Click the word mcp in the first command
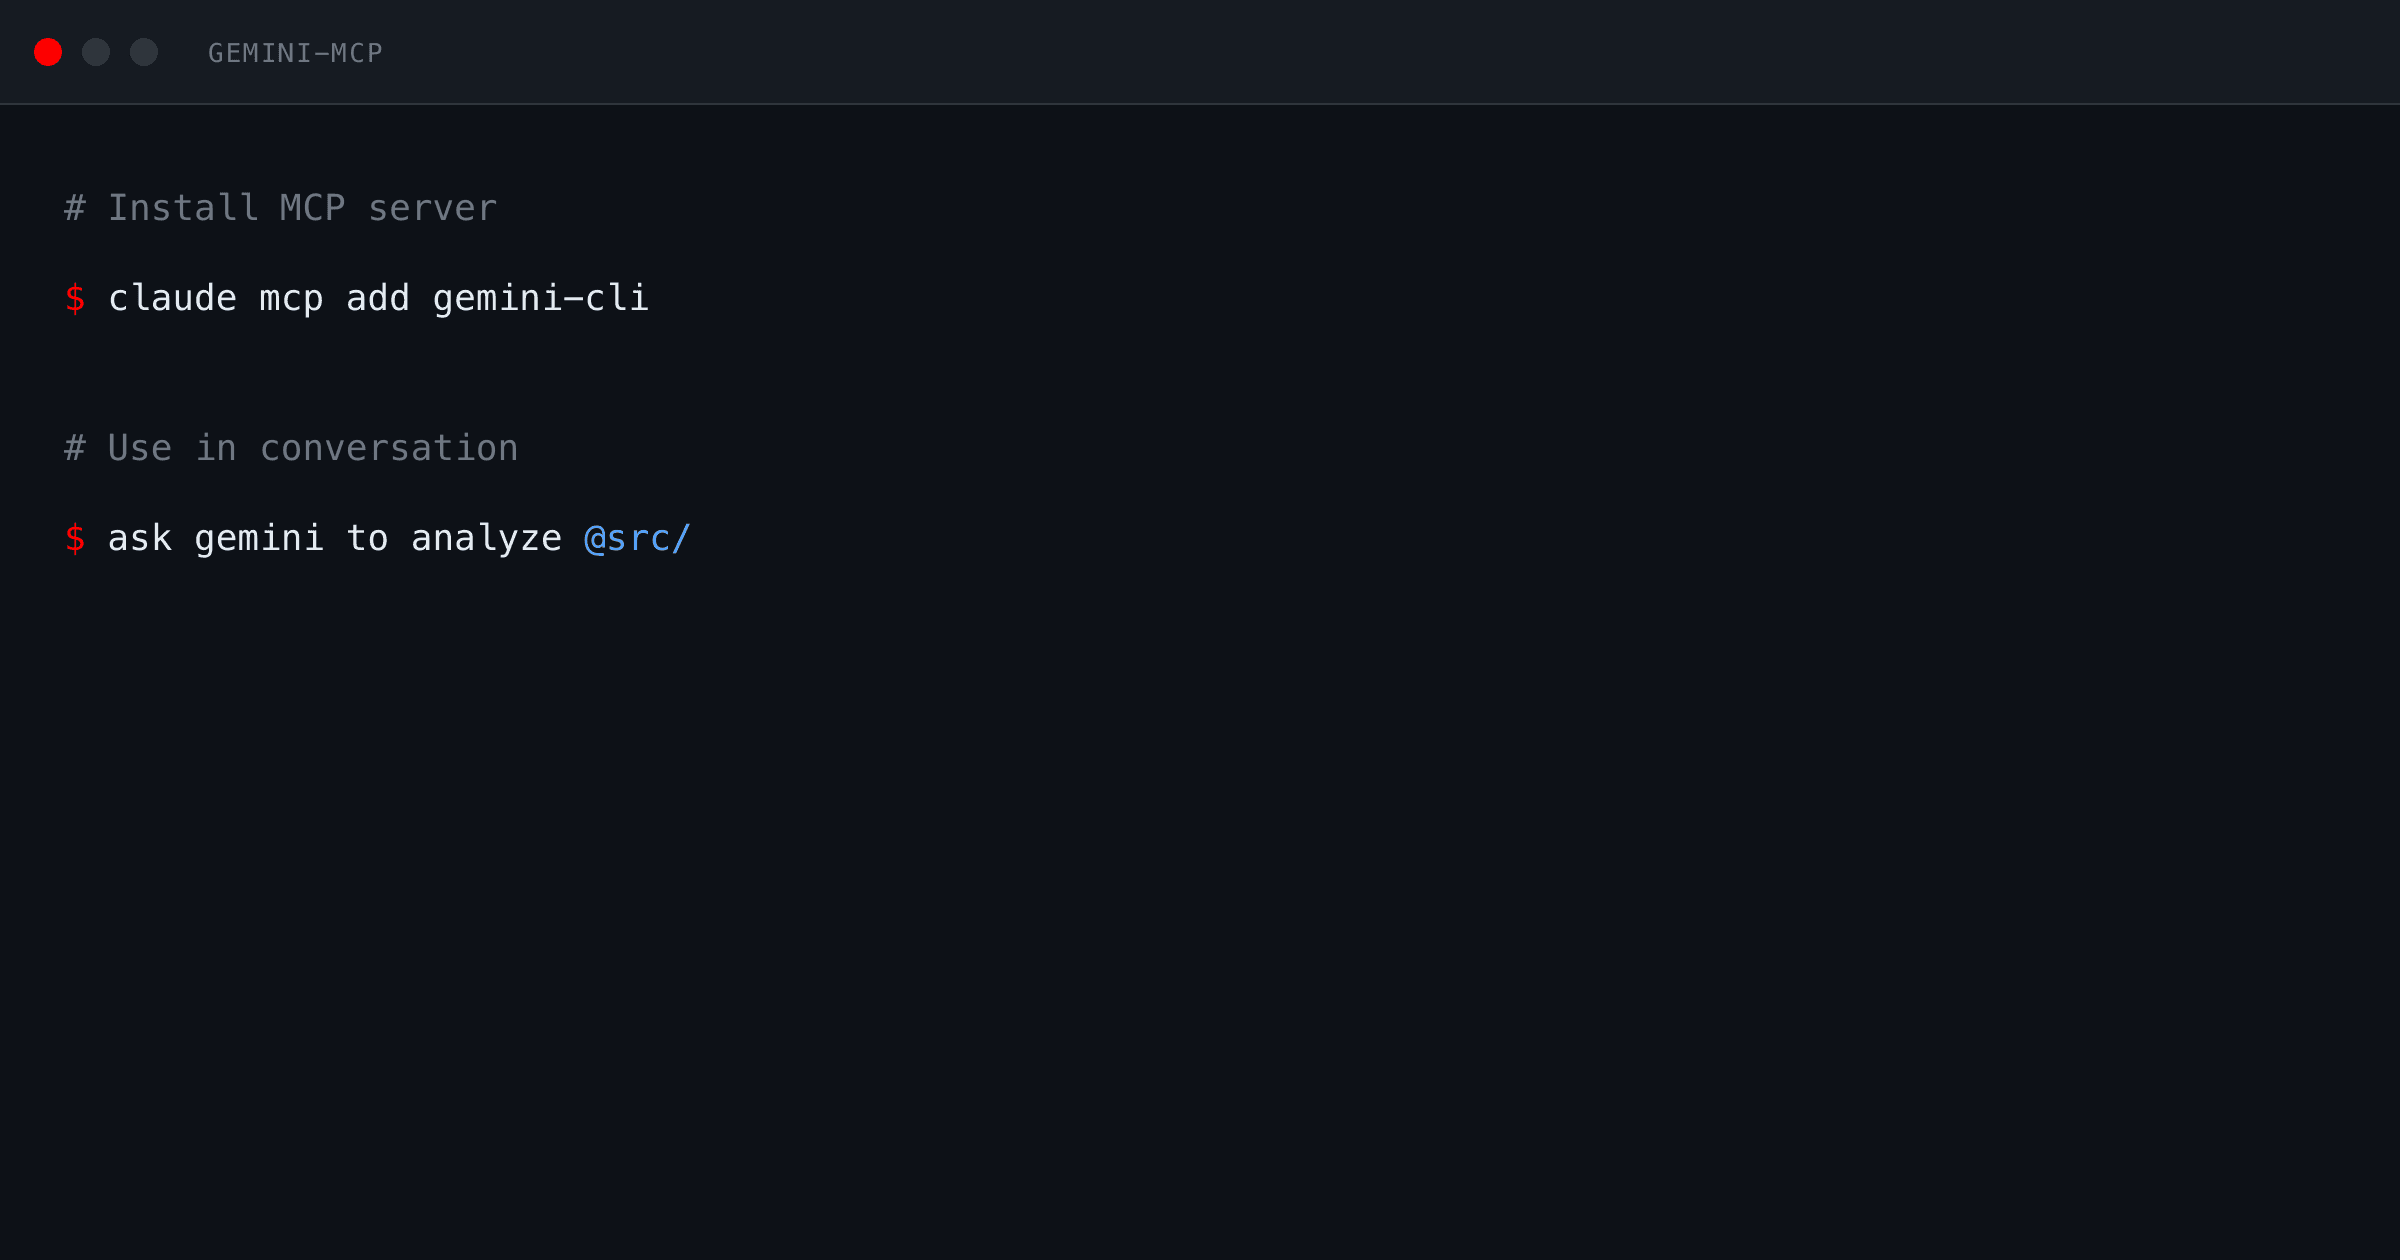 (290, 297)
